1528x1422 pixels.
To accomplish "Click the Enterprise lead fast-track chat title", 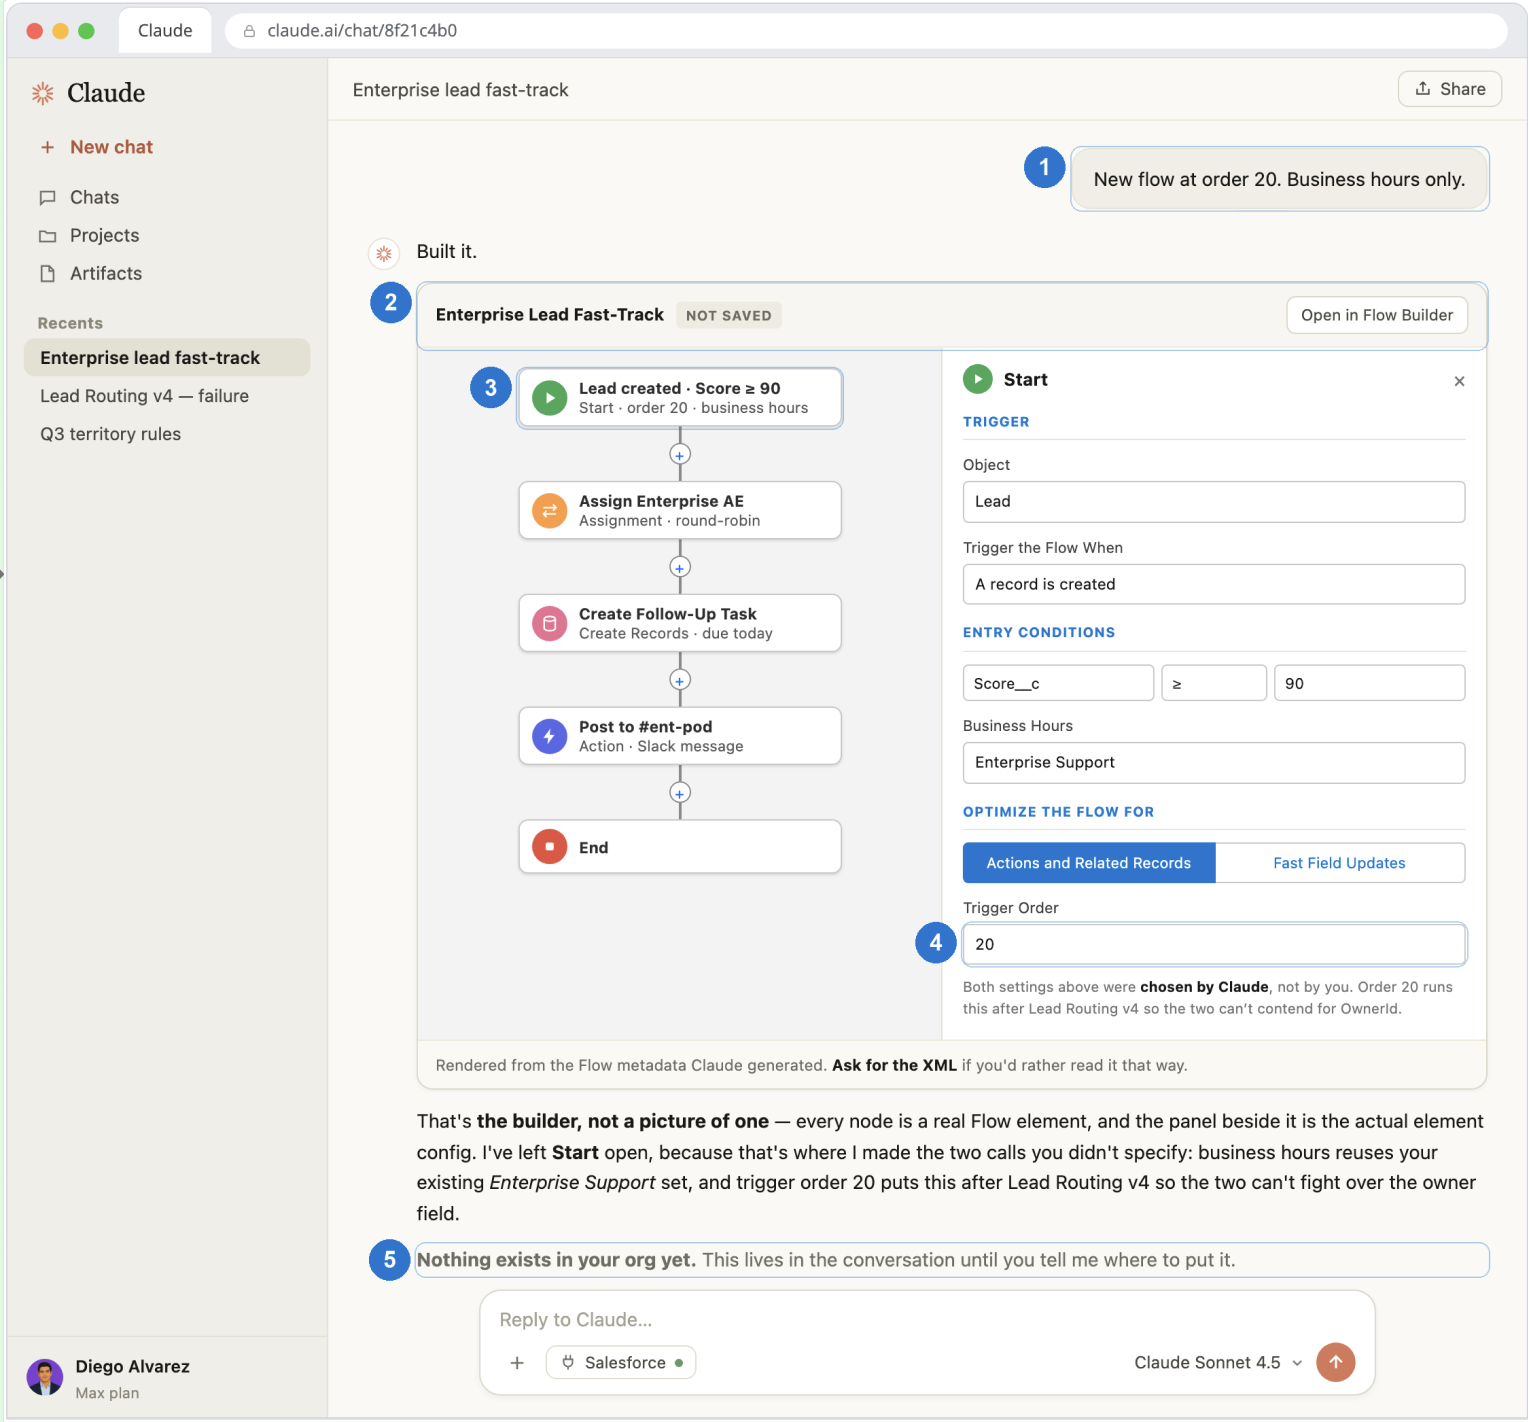I will [460, 90].
